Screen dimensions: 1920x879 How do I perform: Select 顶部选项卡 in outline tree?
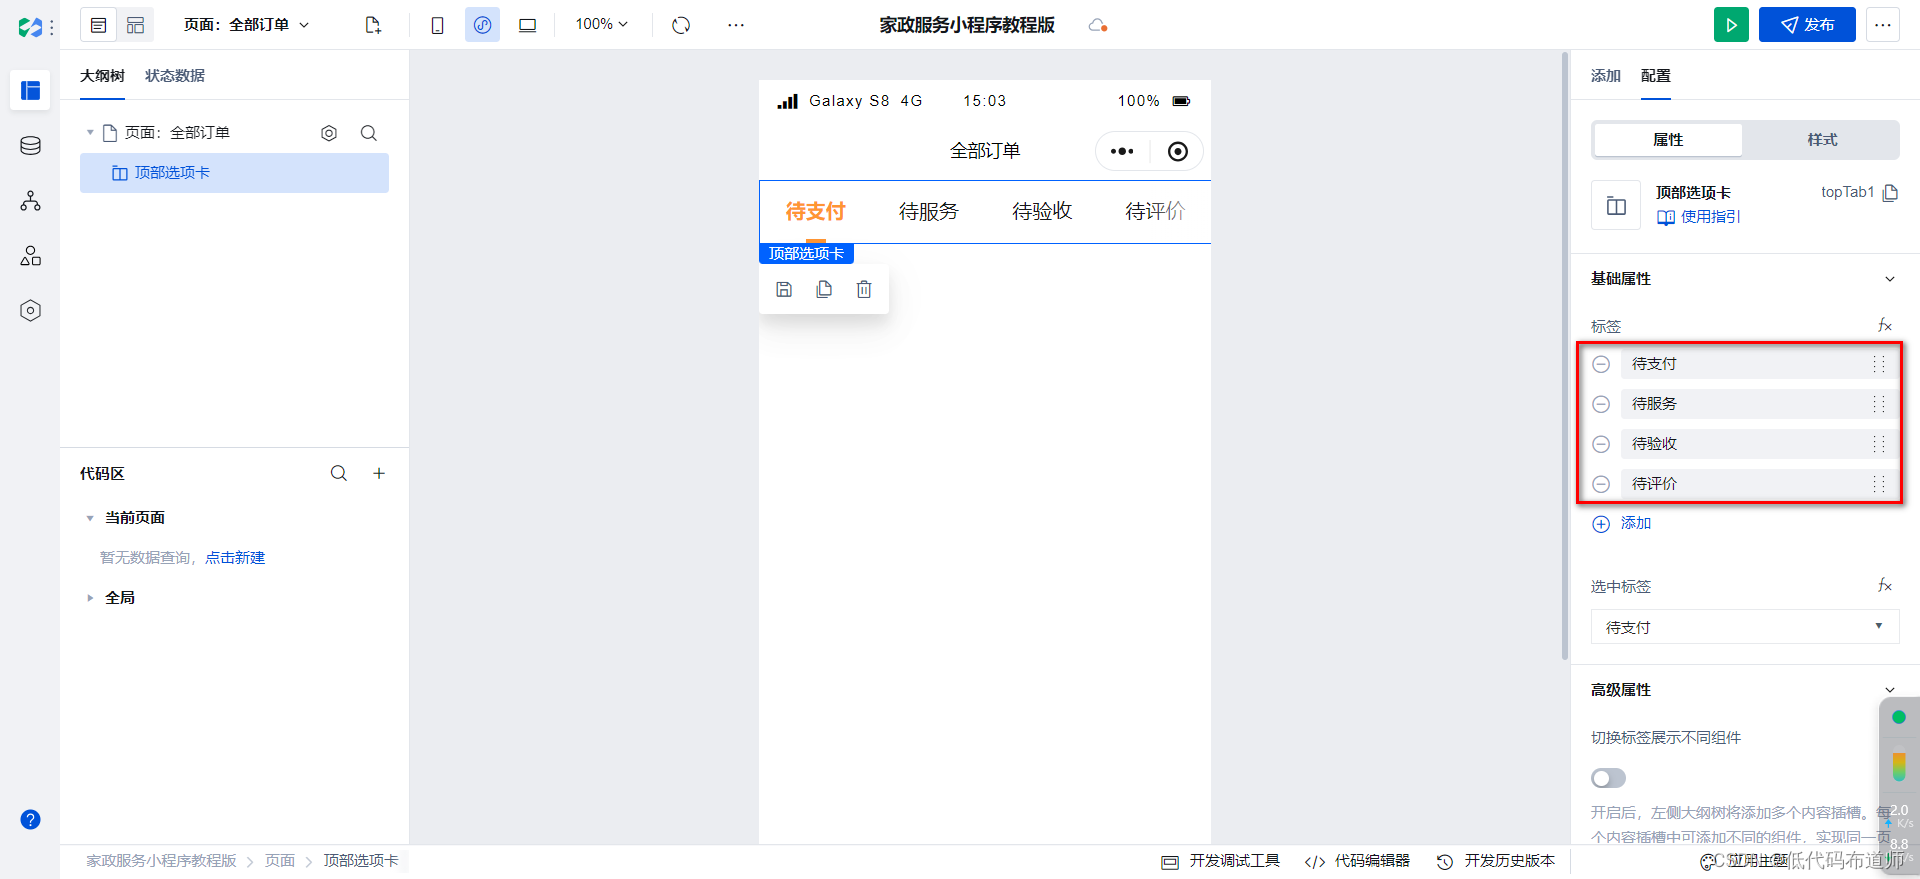click(234, 173)
